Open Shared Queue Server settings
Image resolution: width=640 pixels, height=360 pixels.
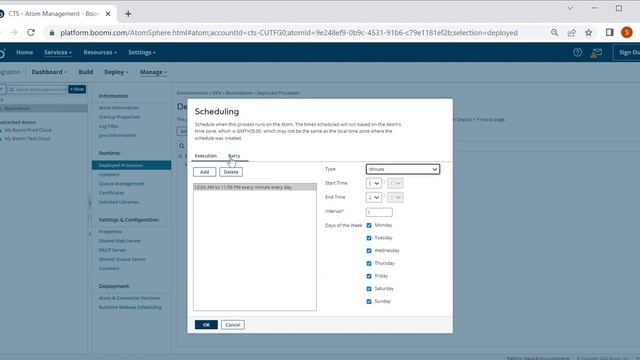click(122, 259)
